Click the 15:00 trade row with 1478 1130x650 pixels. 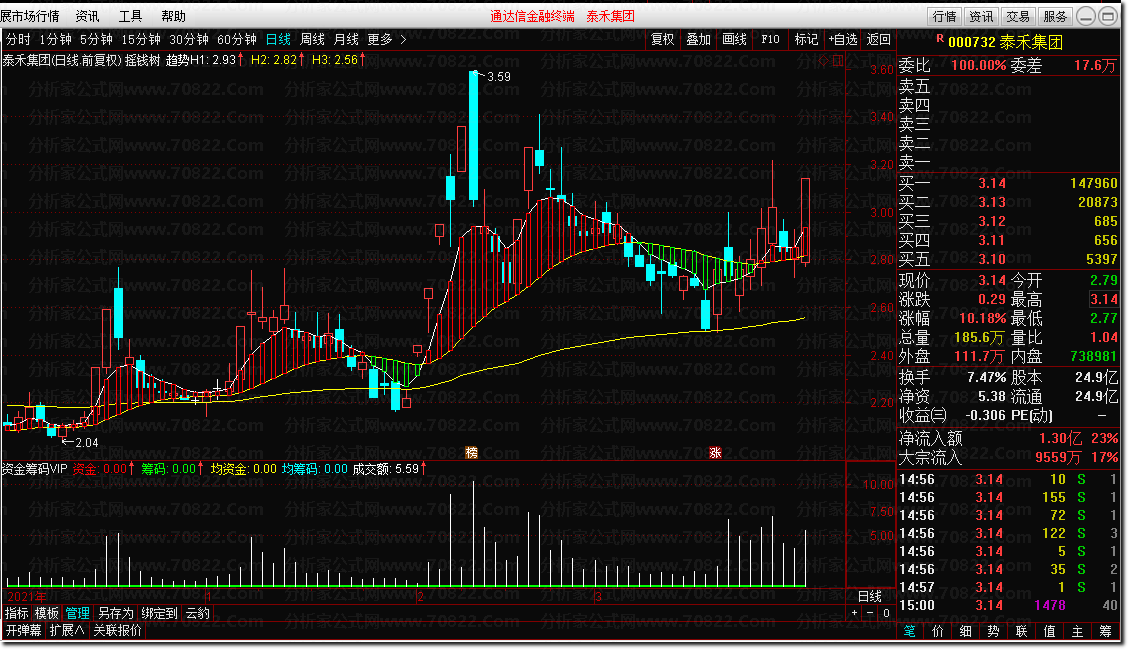[1008, 605]
